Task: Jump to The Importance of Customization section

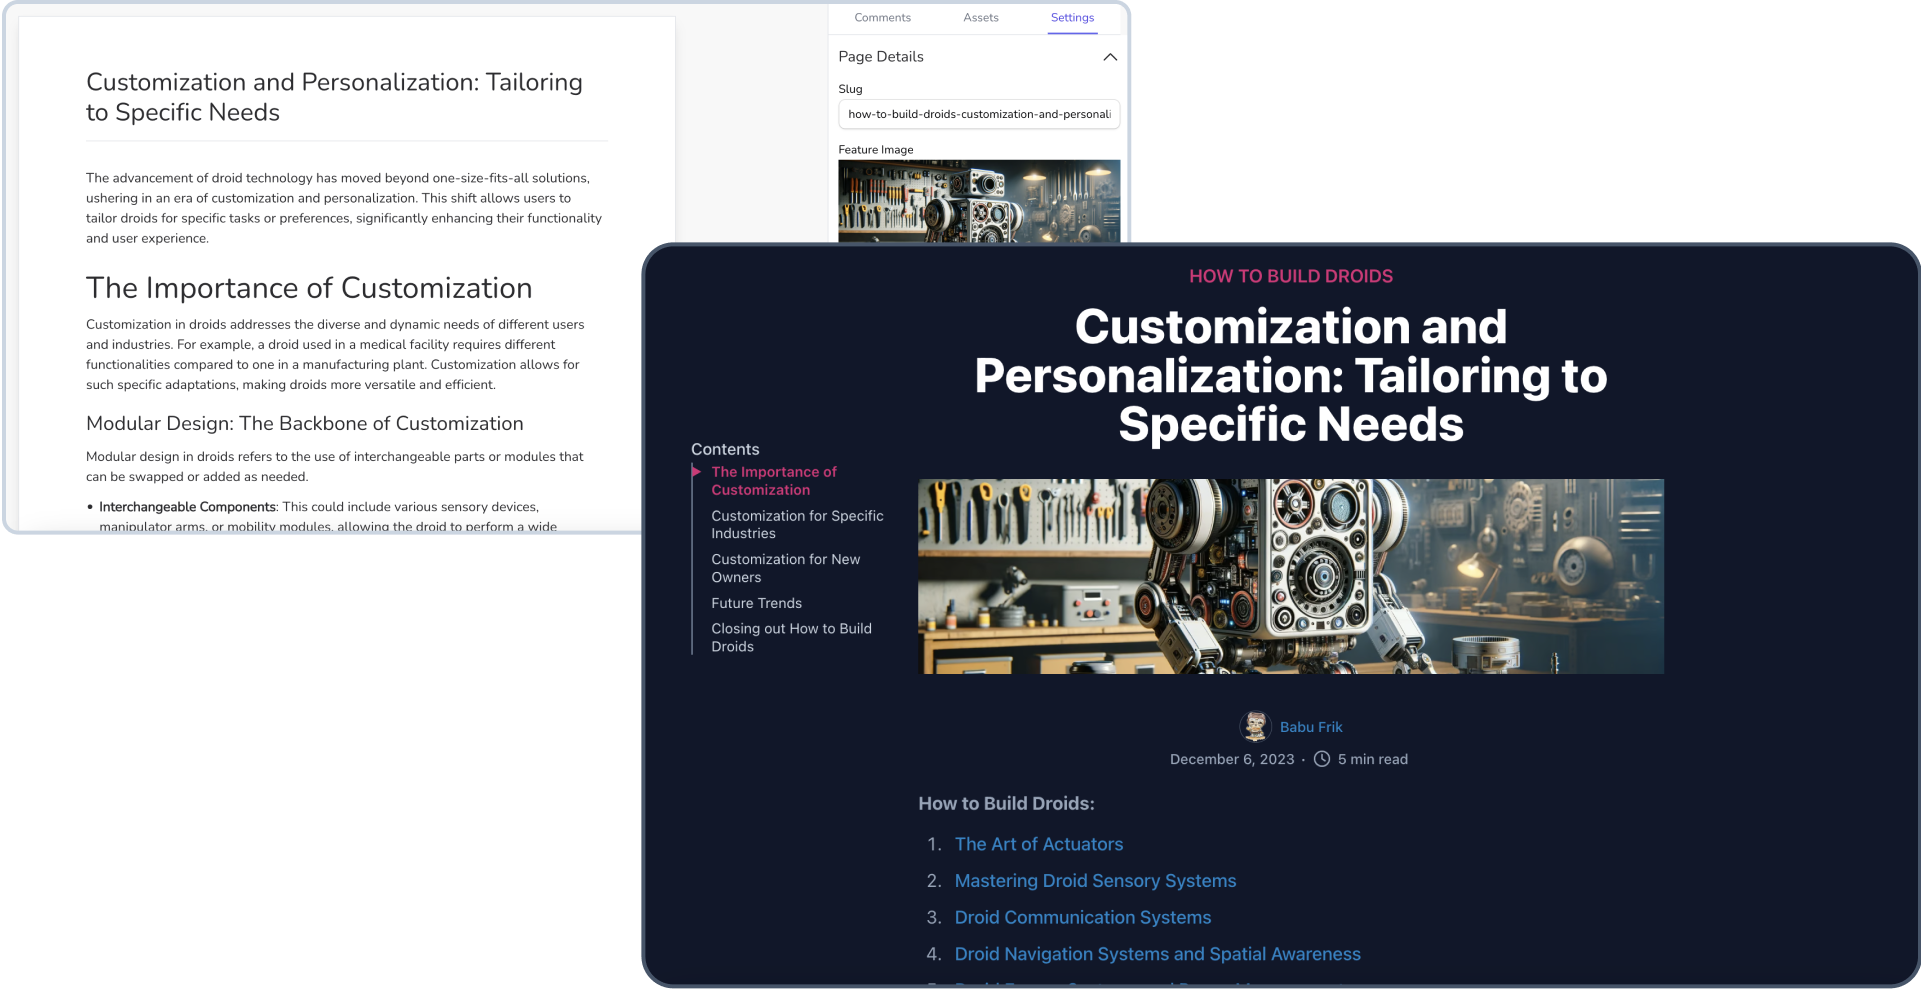Action: [774, 480]
